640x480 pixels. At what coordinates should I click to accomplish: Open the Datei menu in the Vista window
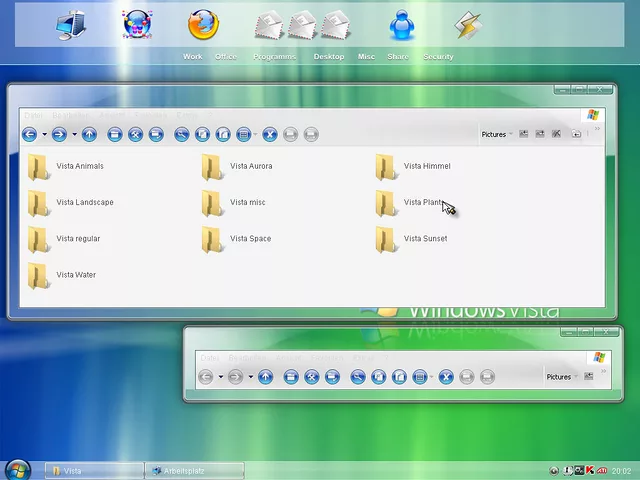click(x=34, y=115)
